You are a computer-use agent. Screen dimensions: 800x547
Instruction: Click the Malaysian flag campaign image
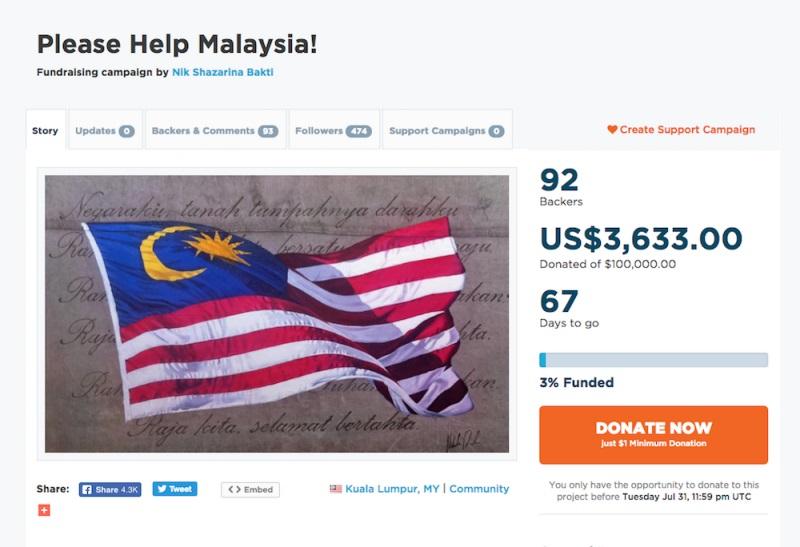pyautogui.click(x=277, y=314)
